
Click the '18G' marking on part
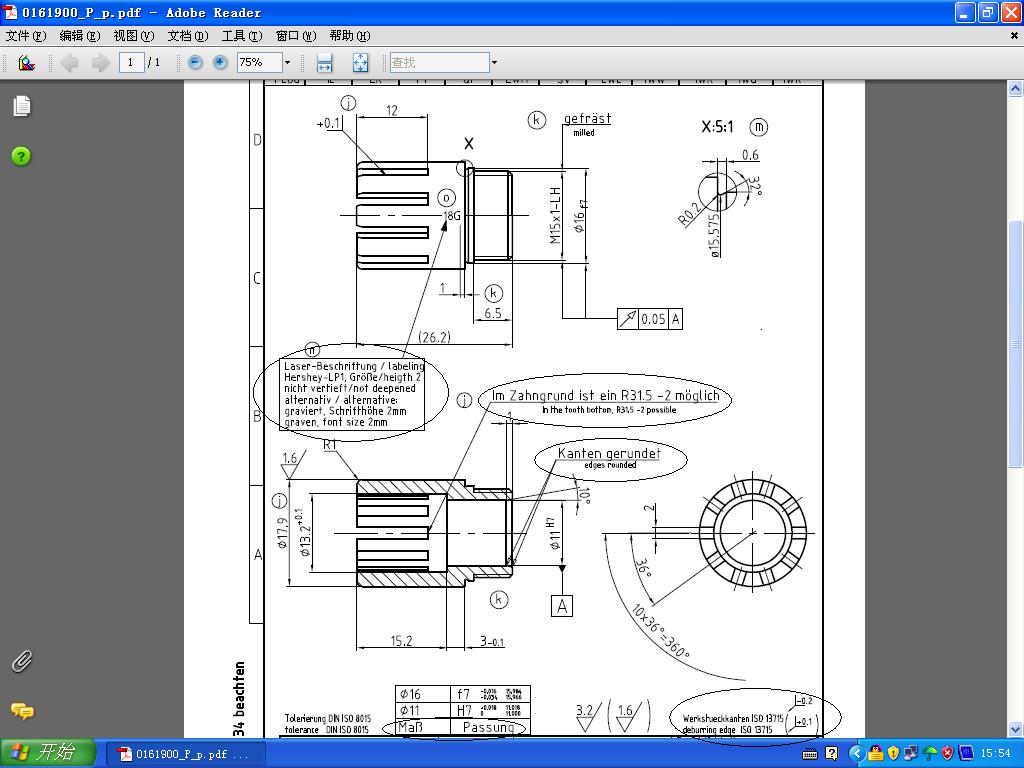pos(452,216)
